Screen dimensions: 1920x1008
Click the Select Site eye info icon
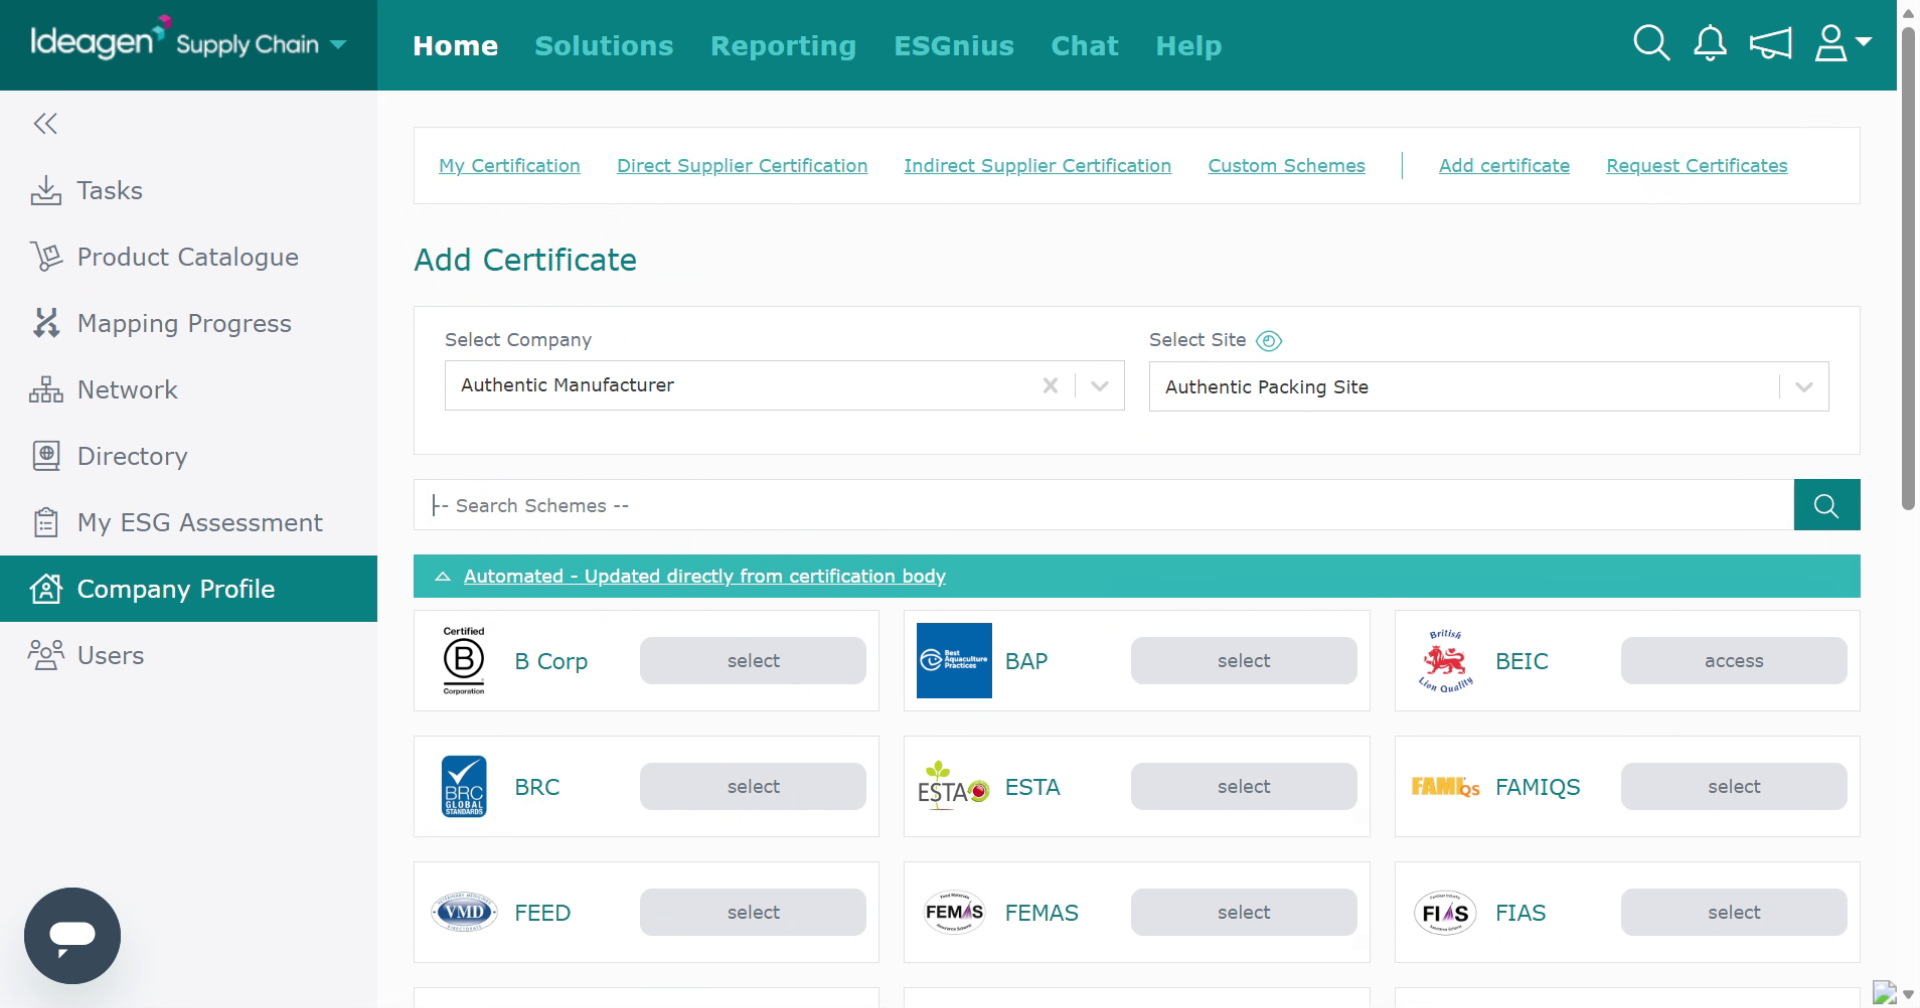[x=1269, y=341]
